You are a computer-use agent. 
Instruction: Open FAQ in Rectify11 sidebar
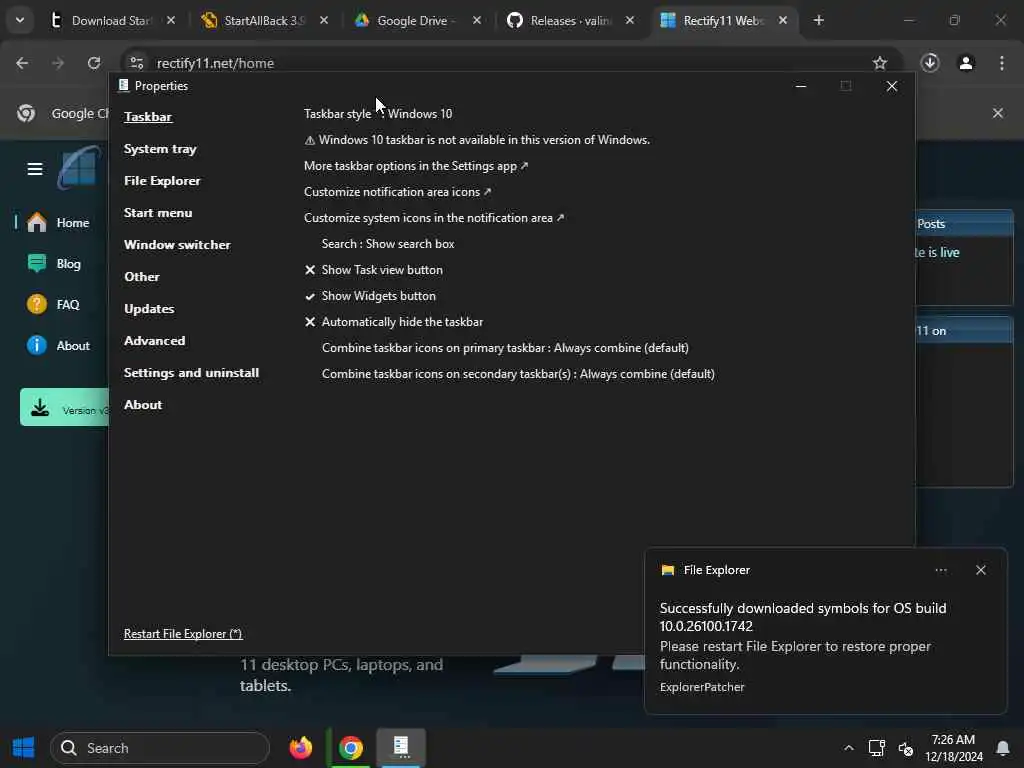click(x=54, y=305)
